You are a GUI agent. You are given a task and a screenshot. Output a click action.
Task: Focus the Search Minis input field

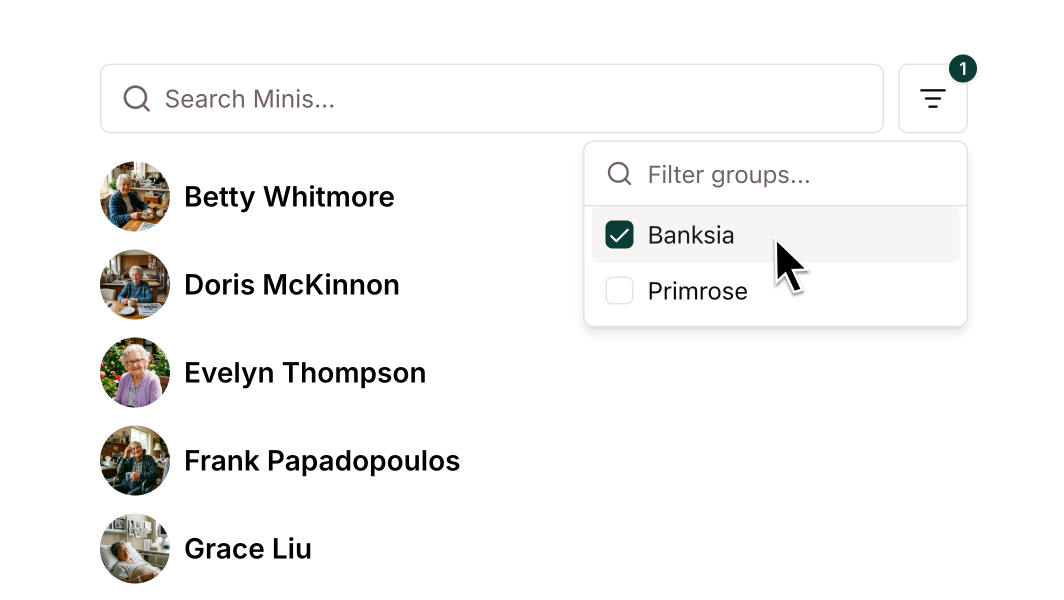500,99
